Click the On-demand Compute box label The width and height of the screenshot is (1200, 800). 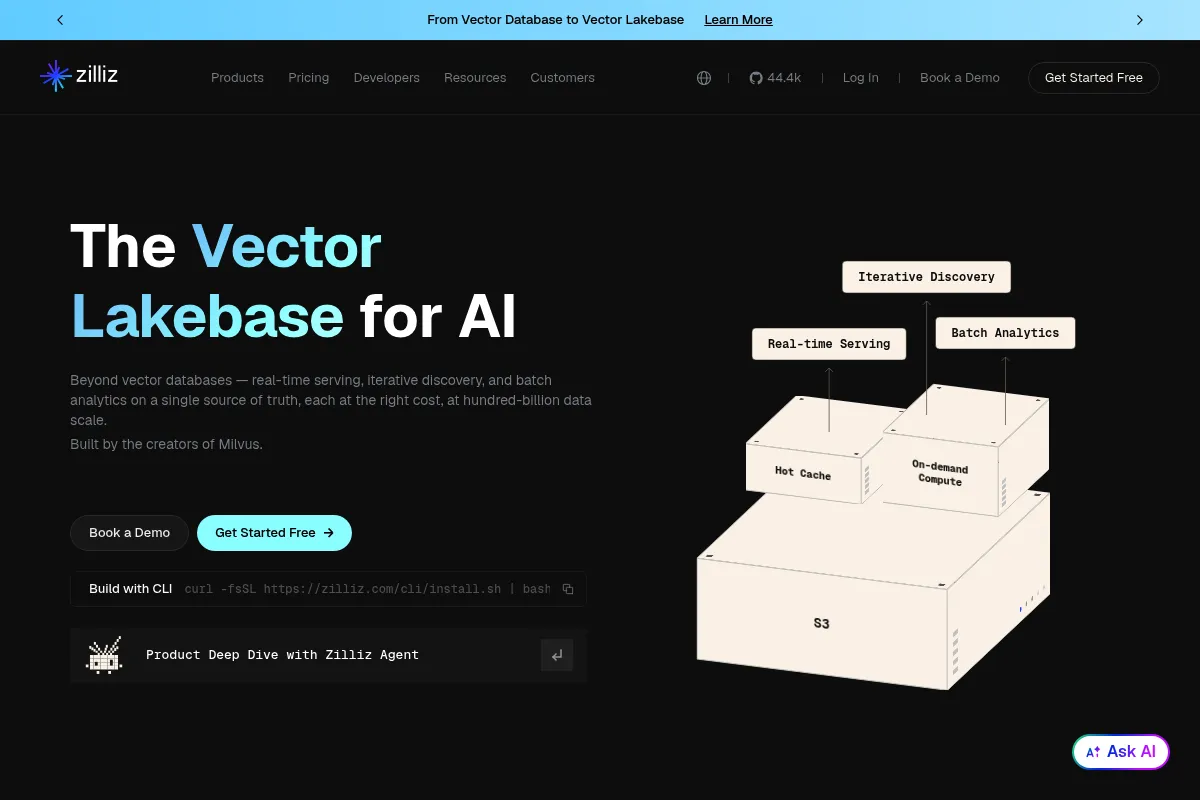[940, 473]
